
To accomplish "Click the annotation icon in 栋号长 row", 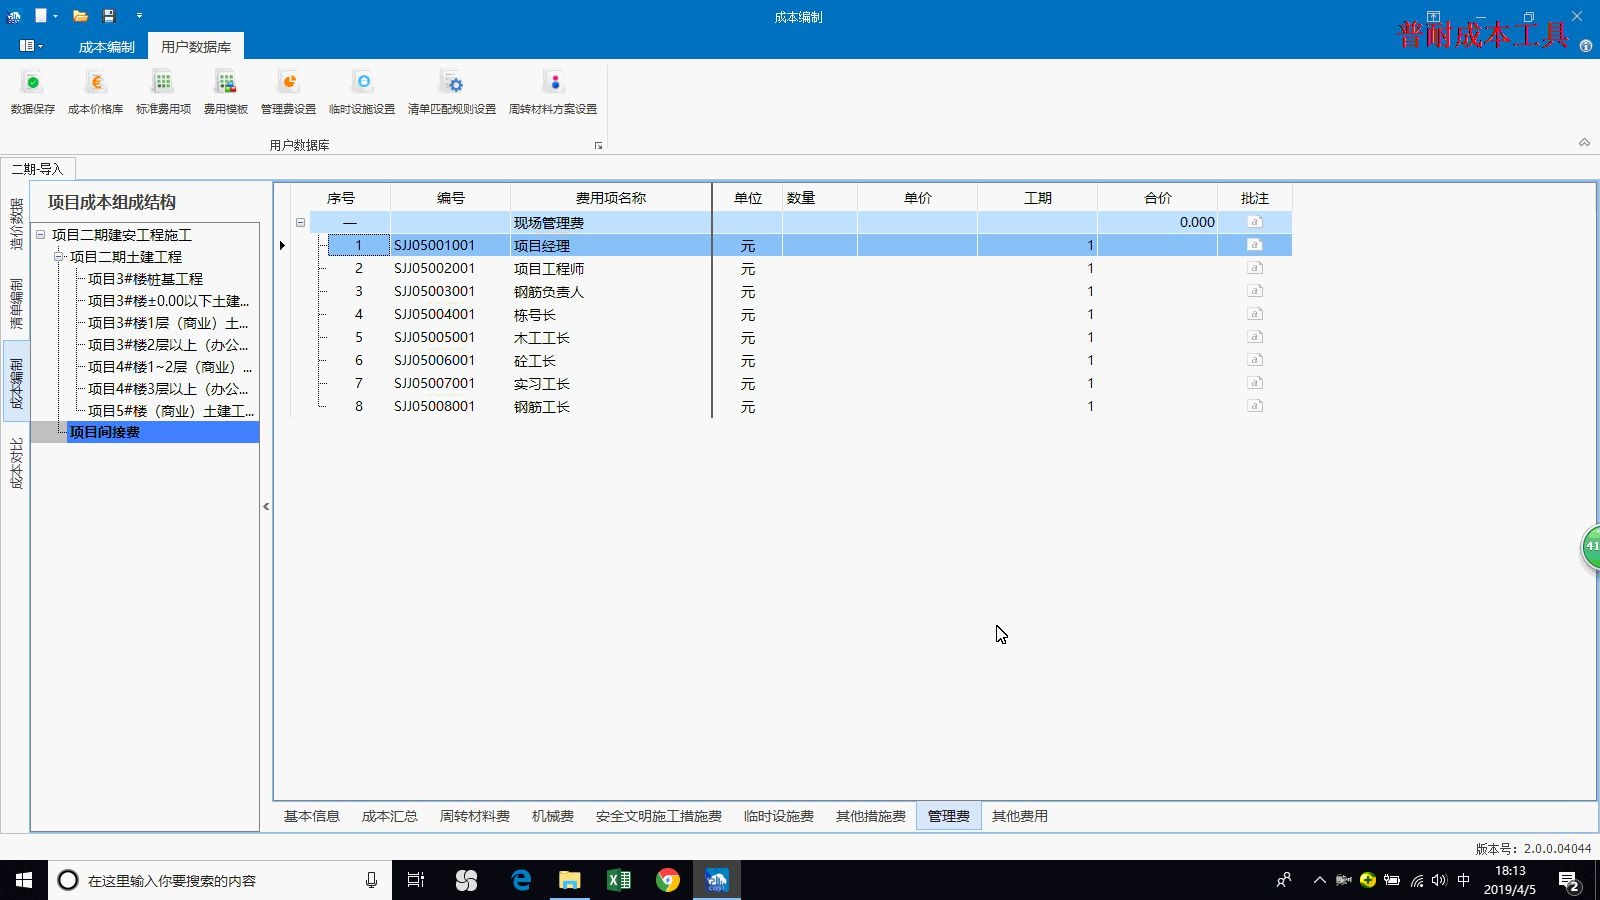I will (x=1255, y=314).
